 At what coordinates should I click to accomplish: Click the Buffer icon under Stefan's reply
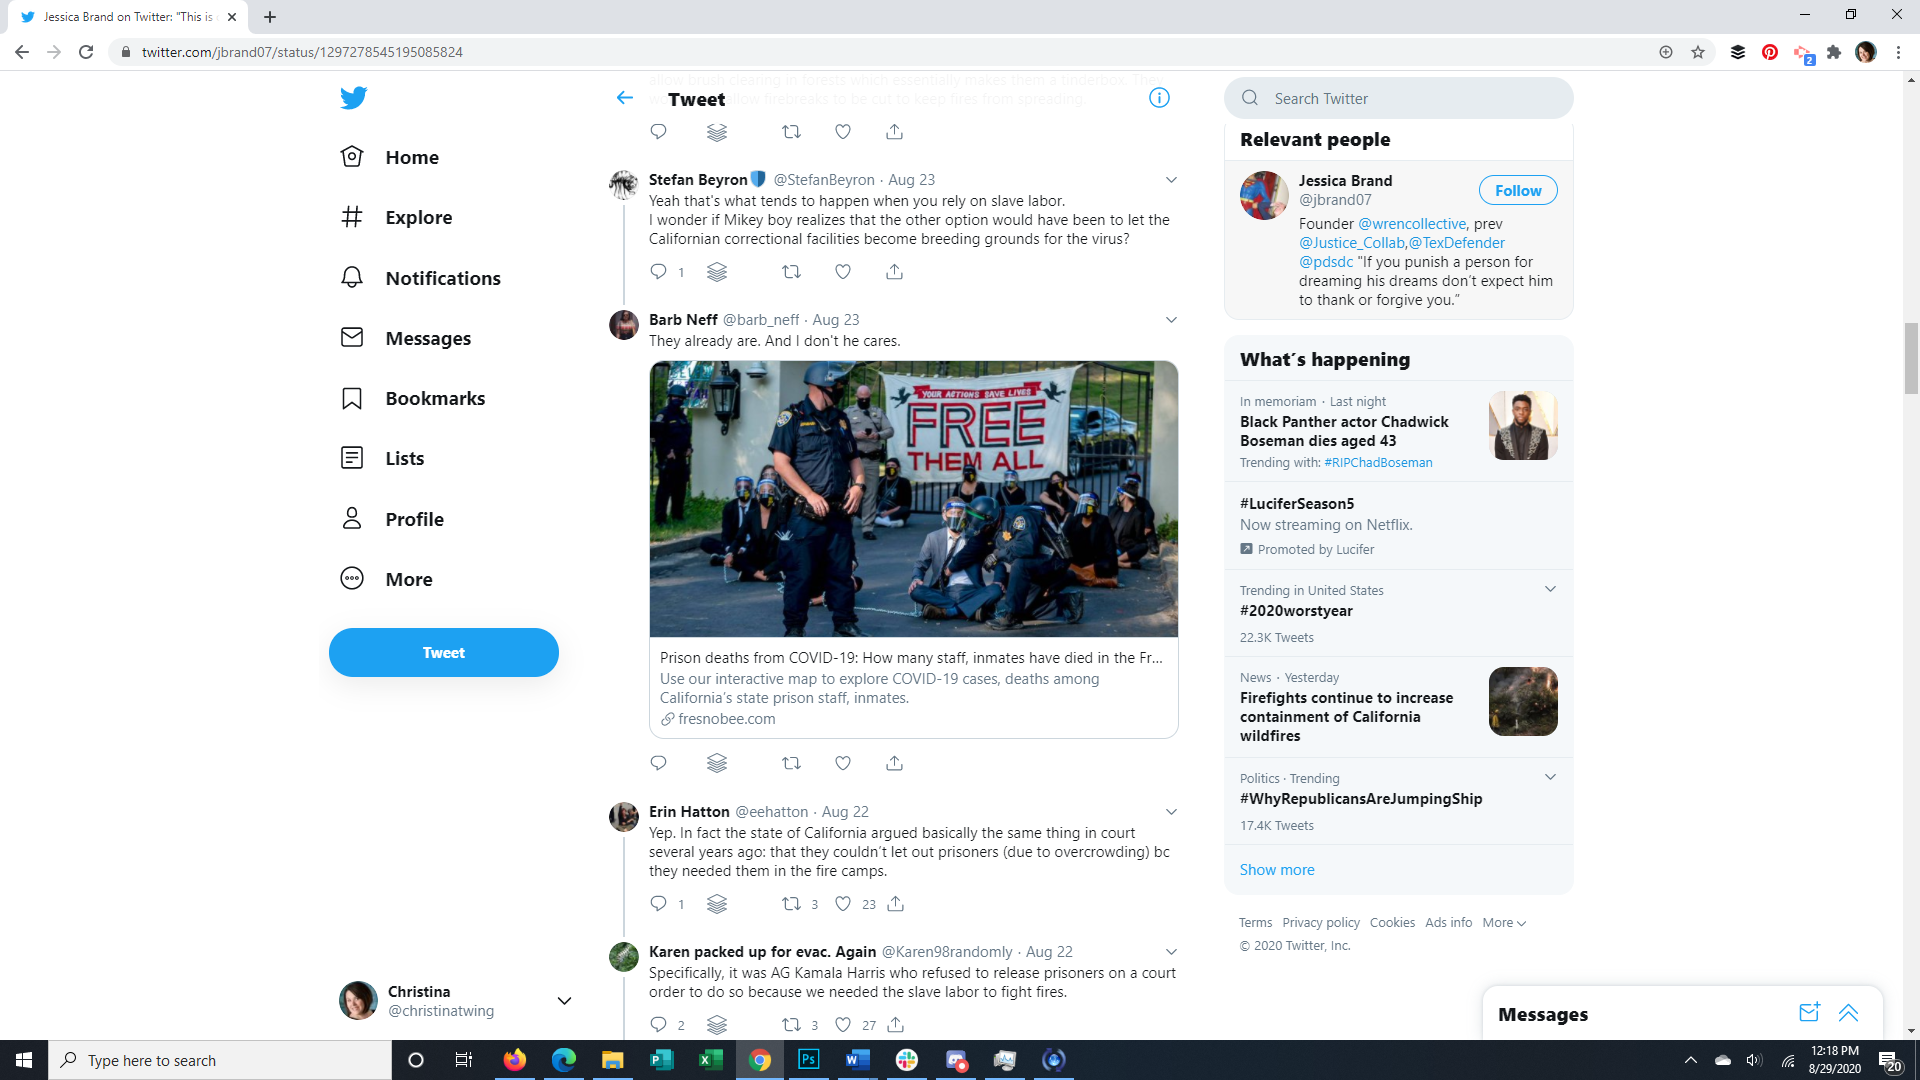[x=717, y=272]
